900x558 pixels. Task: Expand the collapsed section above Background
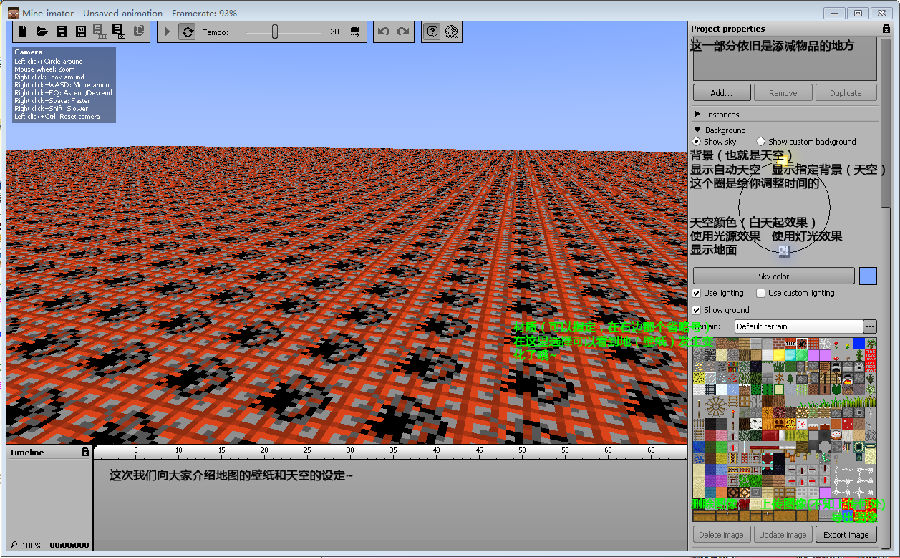click(x=697, y=114)
